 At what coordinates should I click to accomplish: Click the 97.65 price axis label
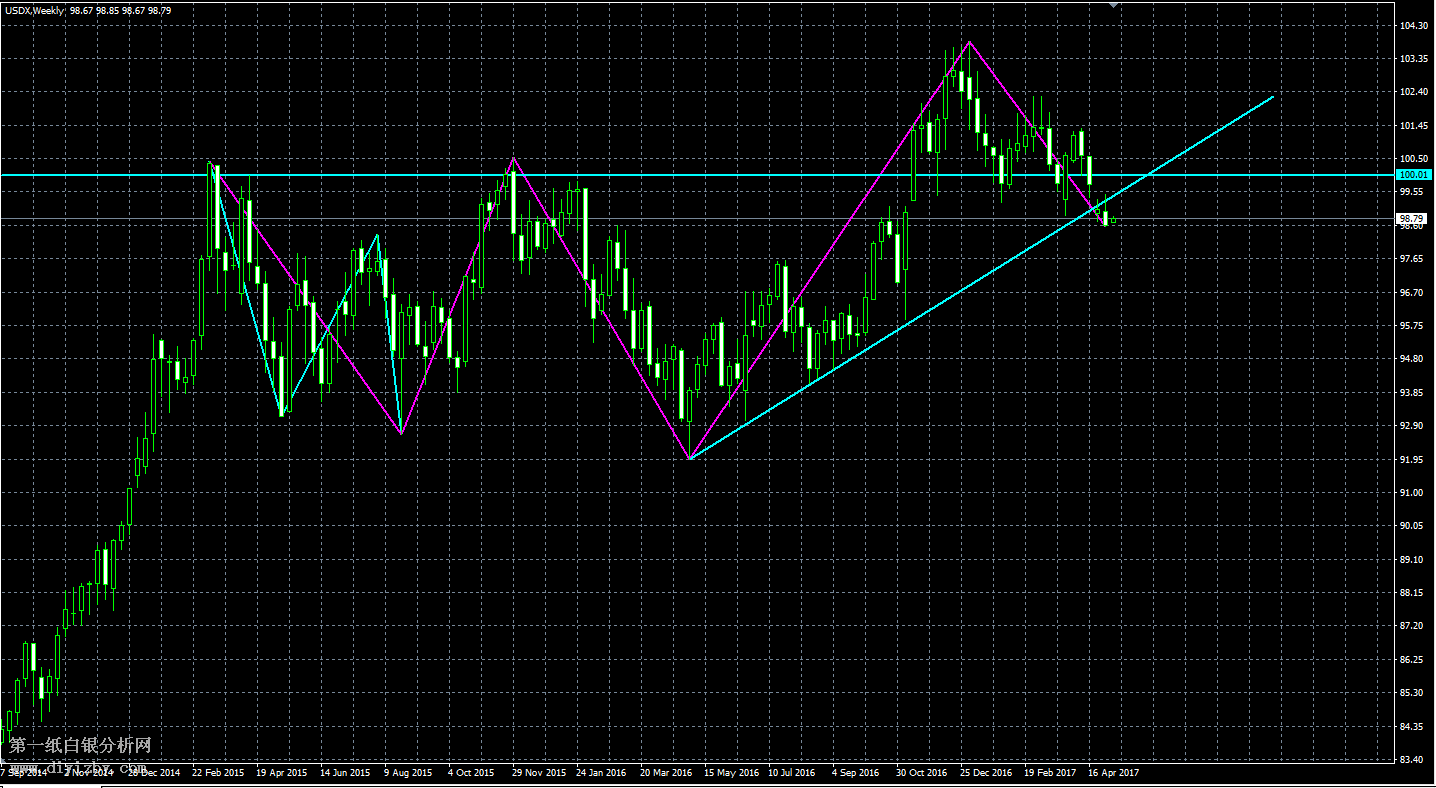pos(1412,259)
